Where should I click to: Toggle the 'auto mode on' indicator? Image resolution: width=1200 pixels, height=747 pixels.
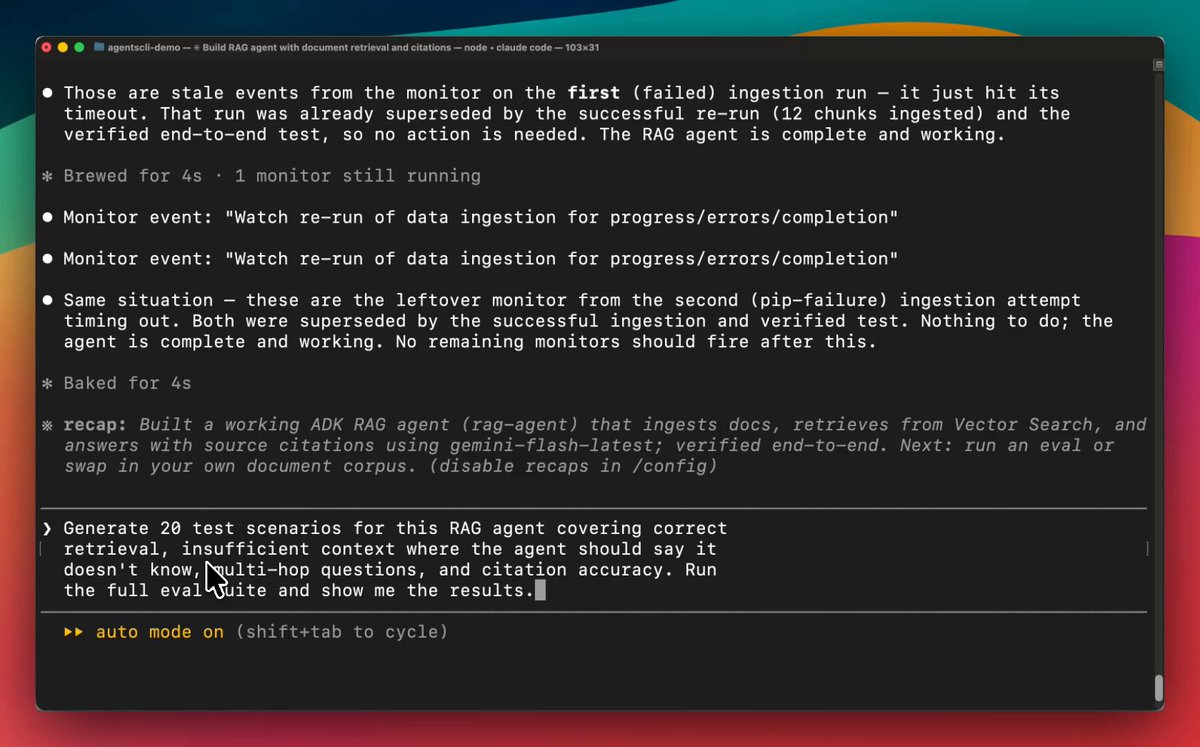click(160, 632)
